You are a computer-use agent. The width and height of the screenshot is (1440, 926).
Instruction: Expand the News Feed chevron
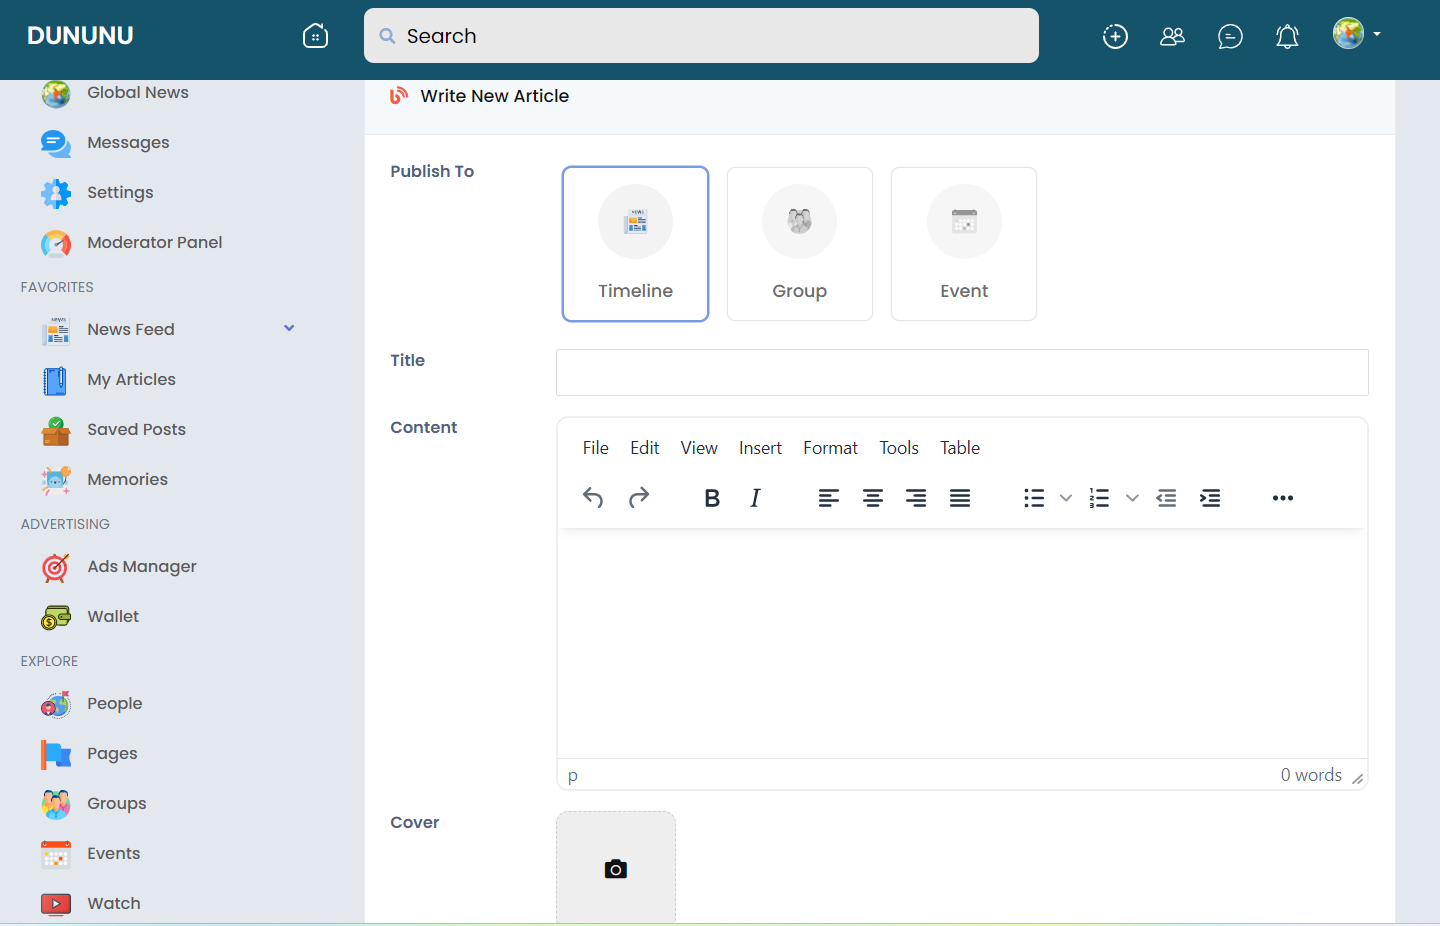pos(289,328)
